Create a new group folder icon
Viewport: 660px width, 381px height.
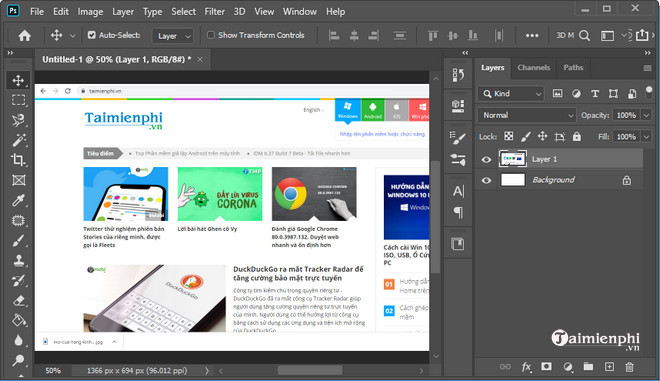click(x=588, y=367)
